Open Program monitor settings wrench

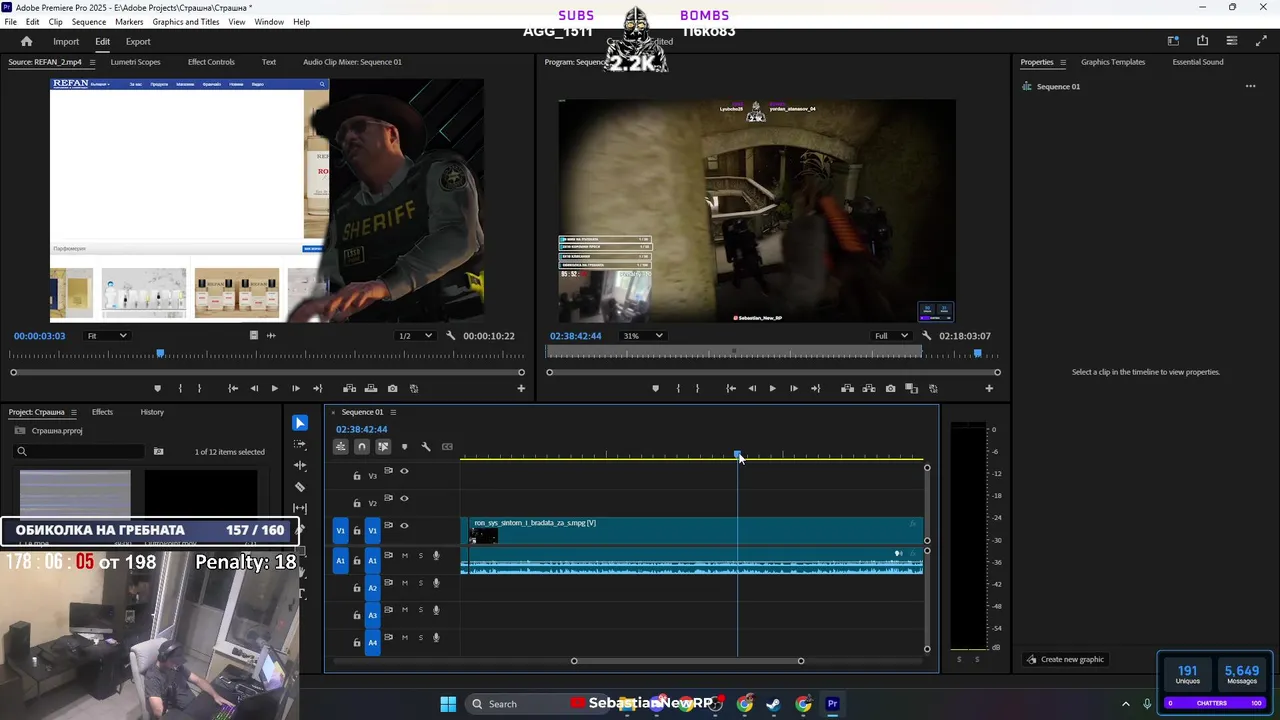[x=927, y=336]
